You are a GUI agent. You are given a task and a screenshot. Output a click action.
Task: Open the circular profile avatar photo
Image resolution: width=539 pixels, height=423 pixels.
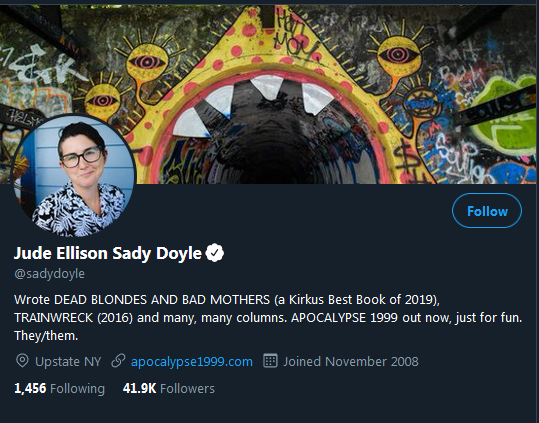click(x=74, y=176)
